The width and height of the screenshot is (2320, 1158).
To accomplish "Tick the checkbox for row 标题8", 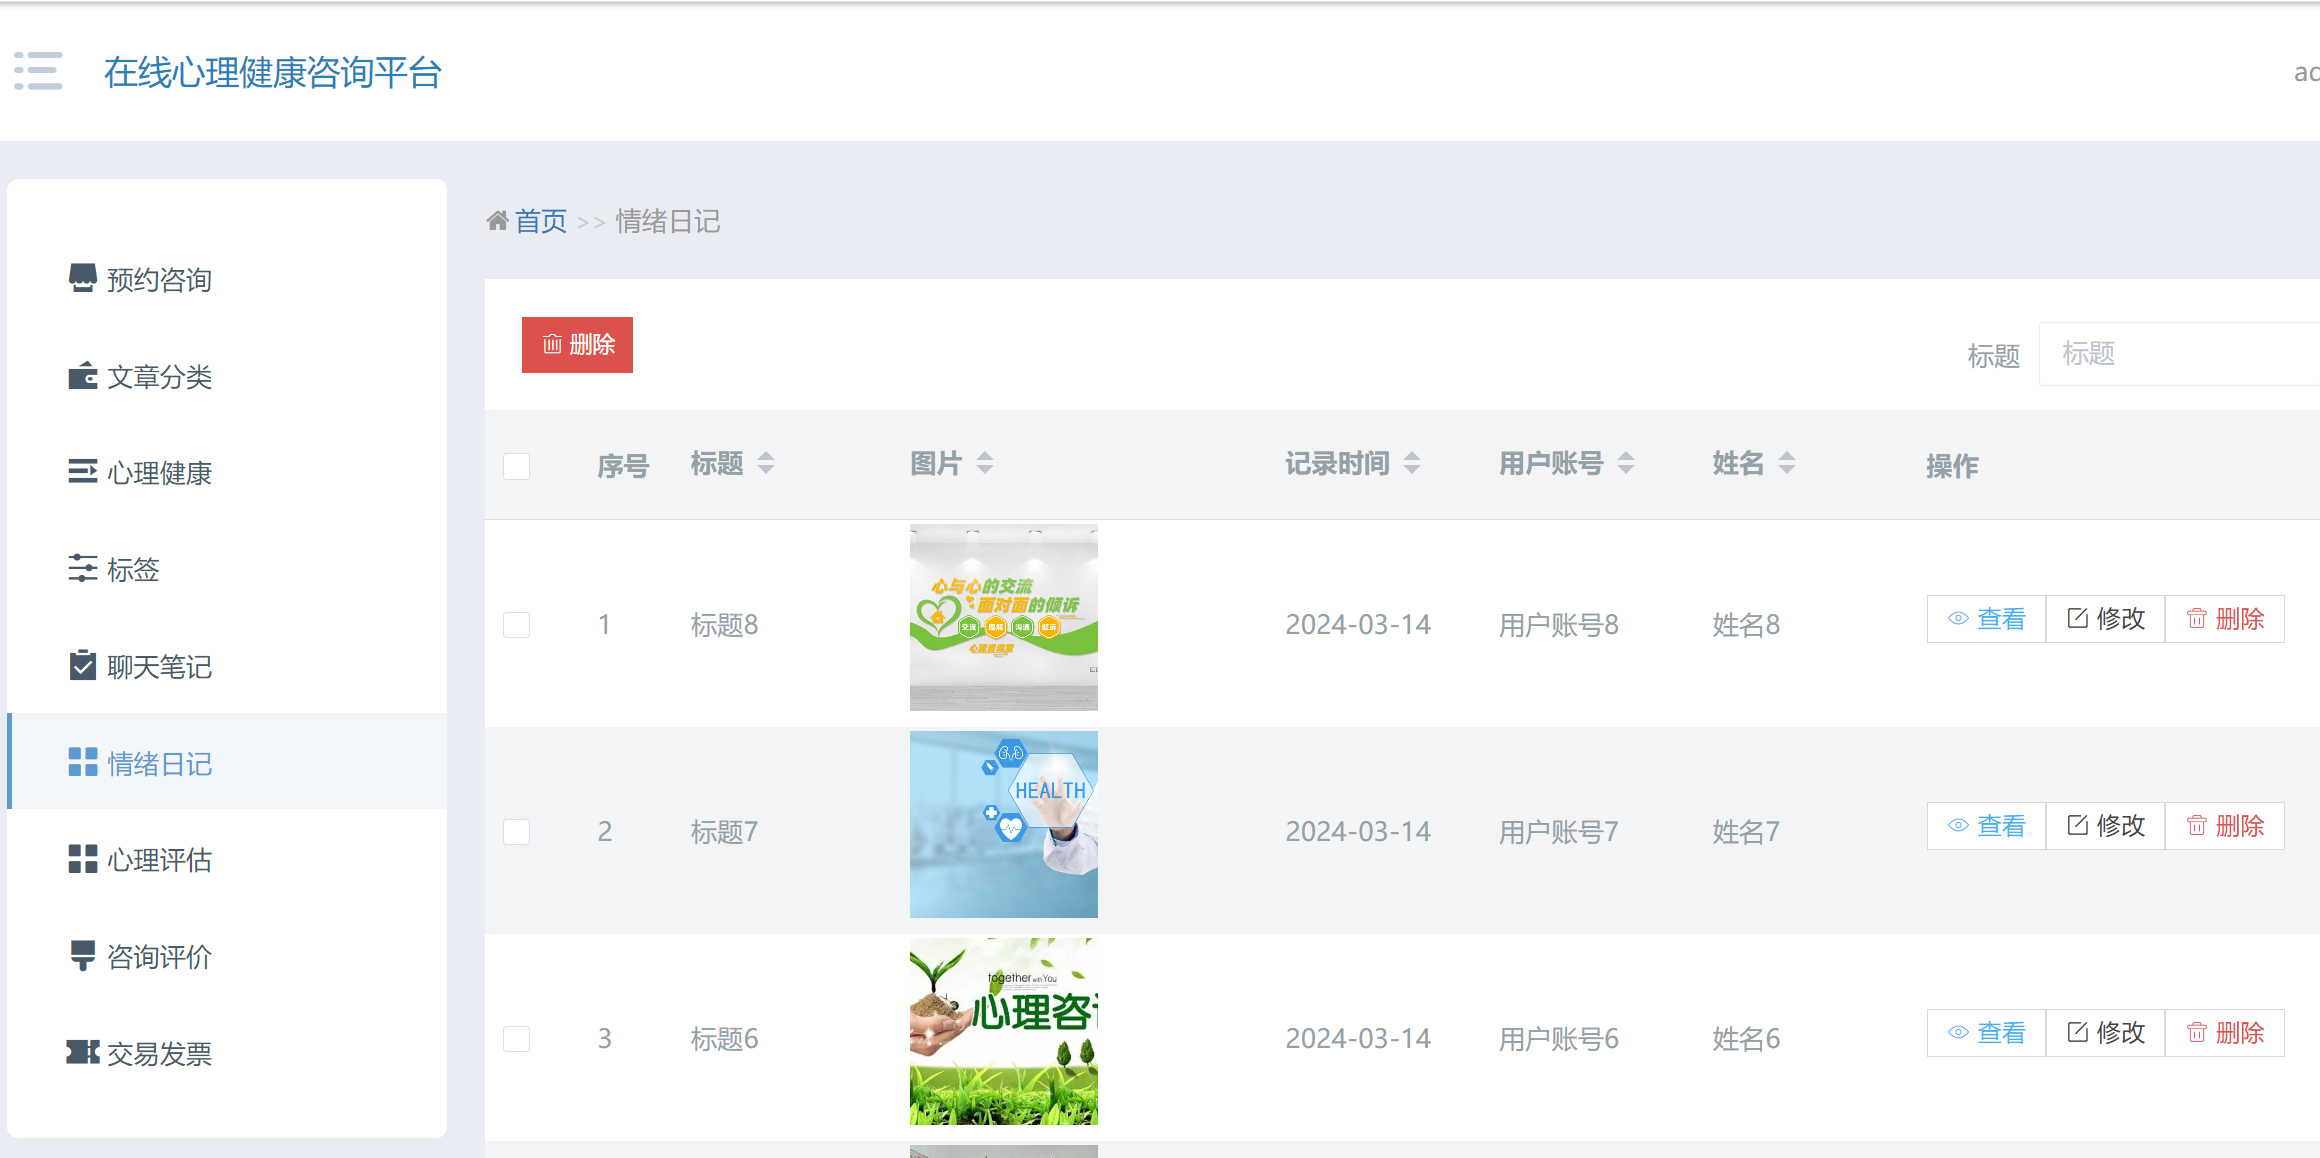I will 516,625.
